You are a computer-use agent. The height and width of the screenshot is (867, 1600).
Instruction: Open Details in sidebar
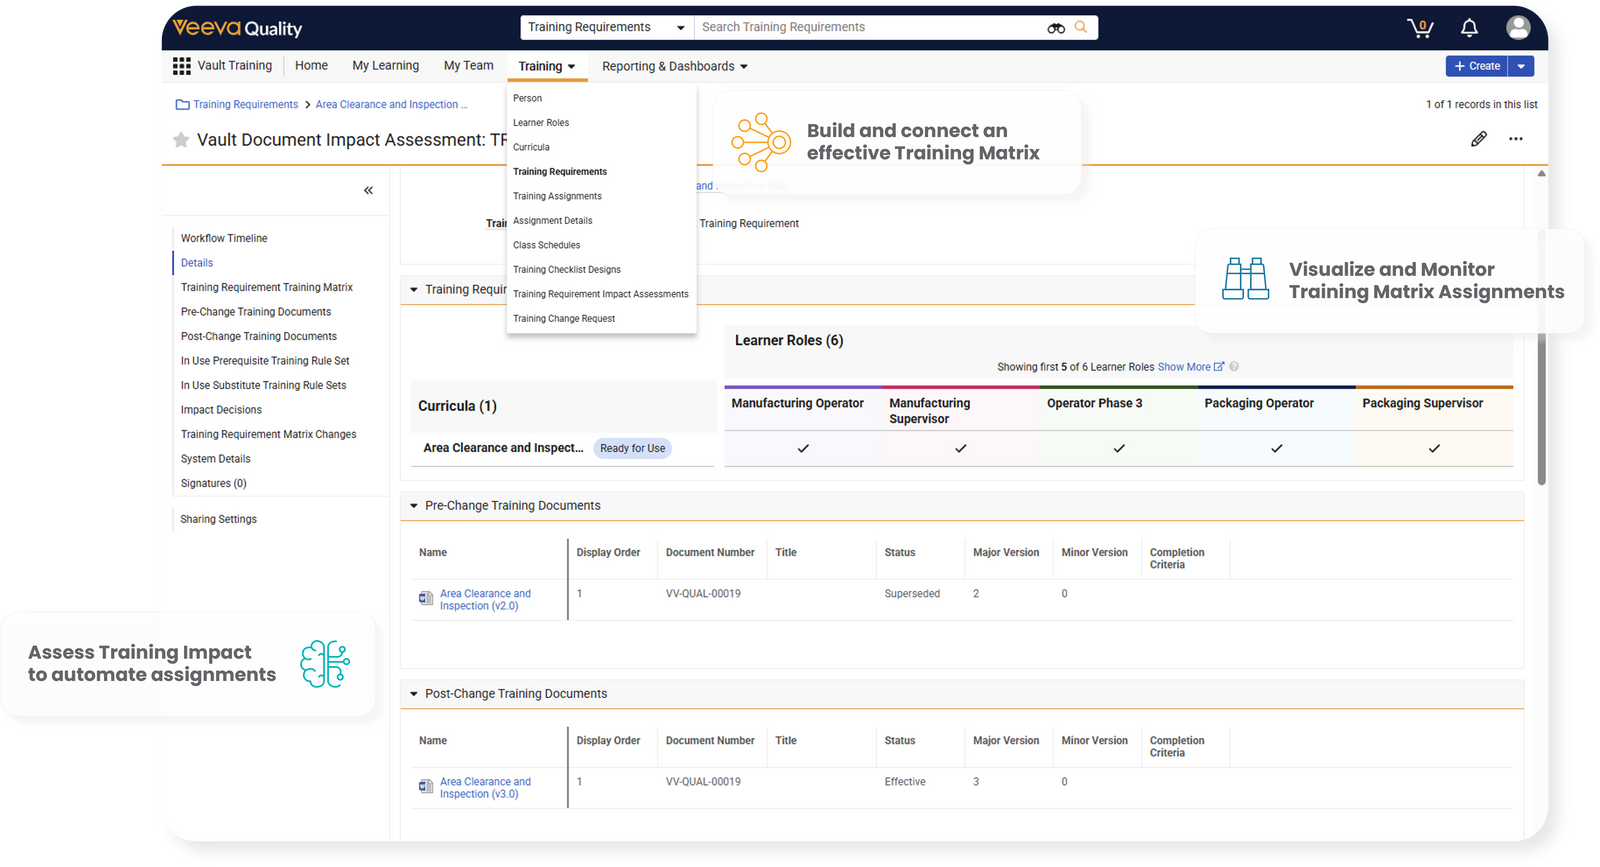[197, 263]
